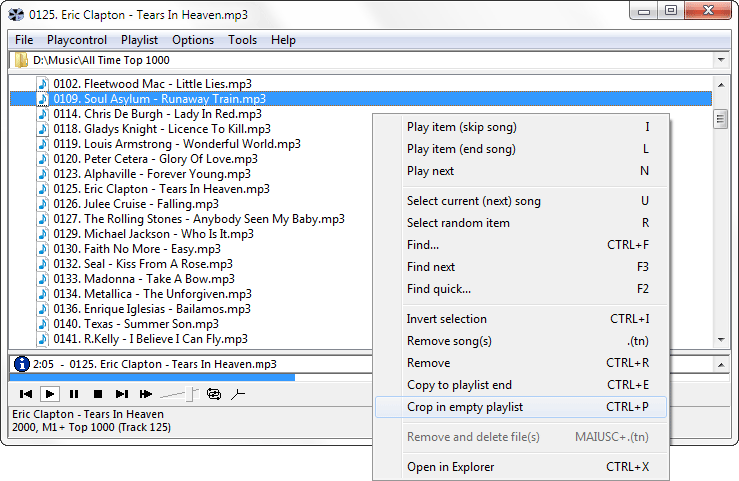Click the note icon of Peter Cetera - Glory Of Love

pos(43,159)
